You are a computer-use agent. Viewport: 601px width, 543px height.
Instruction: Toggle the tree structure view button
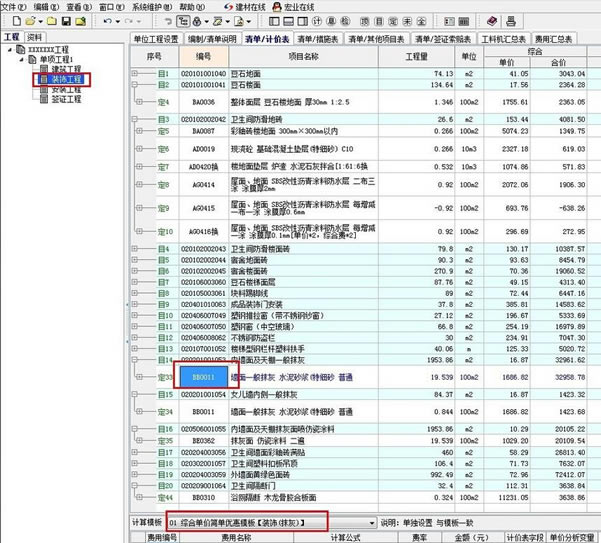pyautogui.click(x=183, y=21)
